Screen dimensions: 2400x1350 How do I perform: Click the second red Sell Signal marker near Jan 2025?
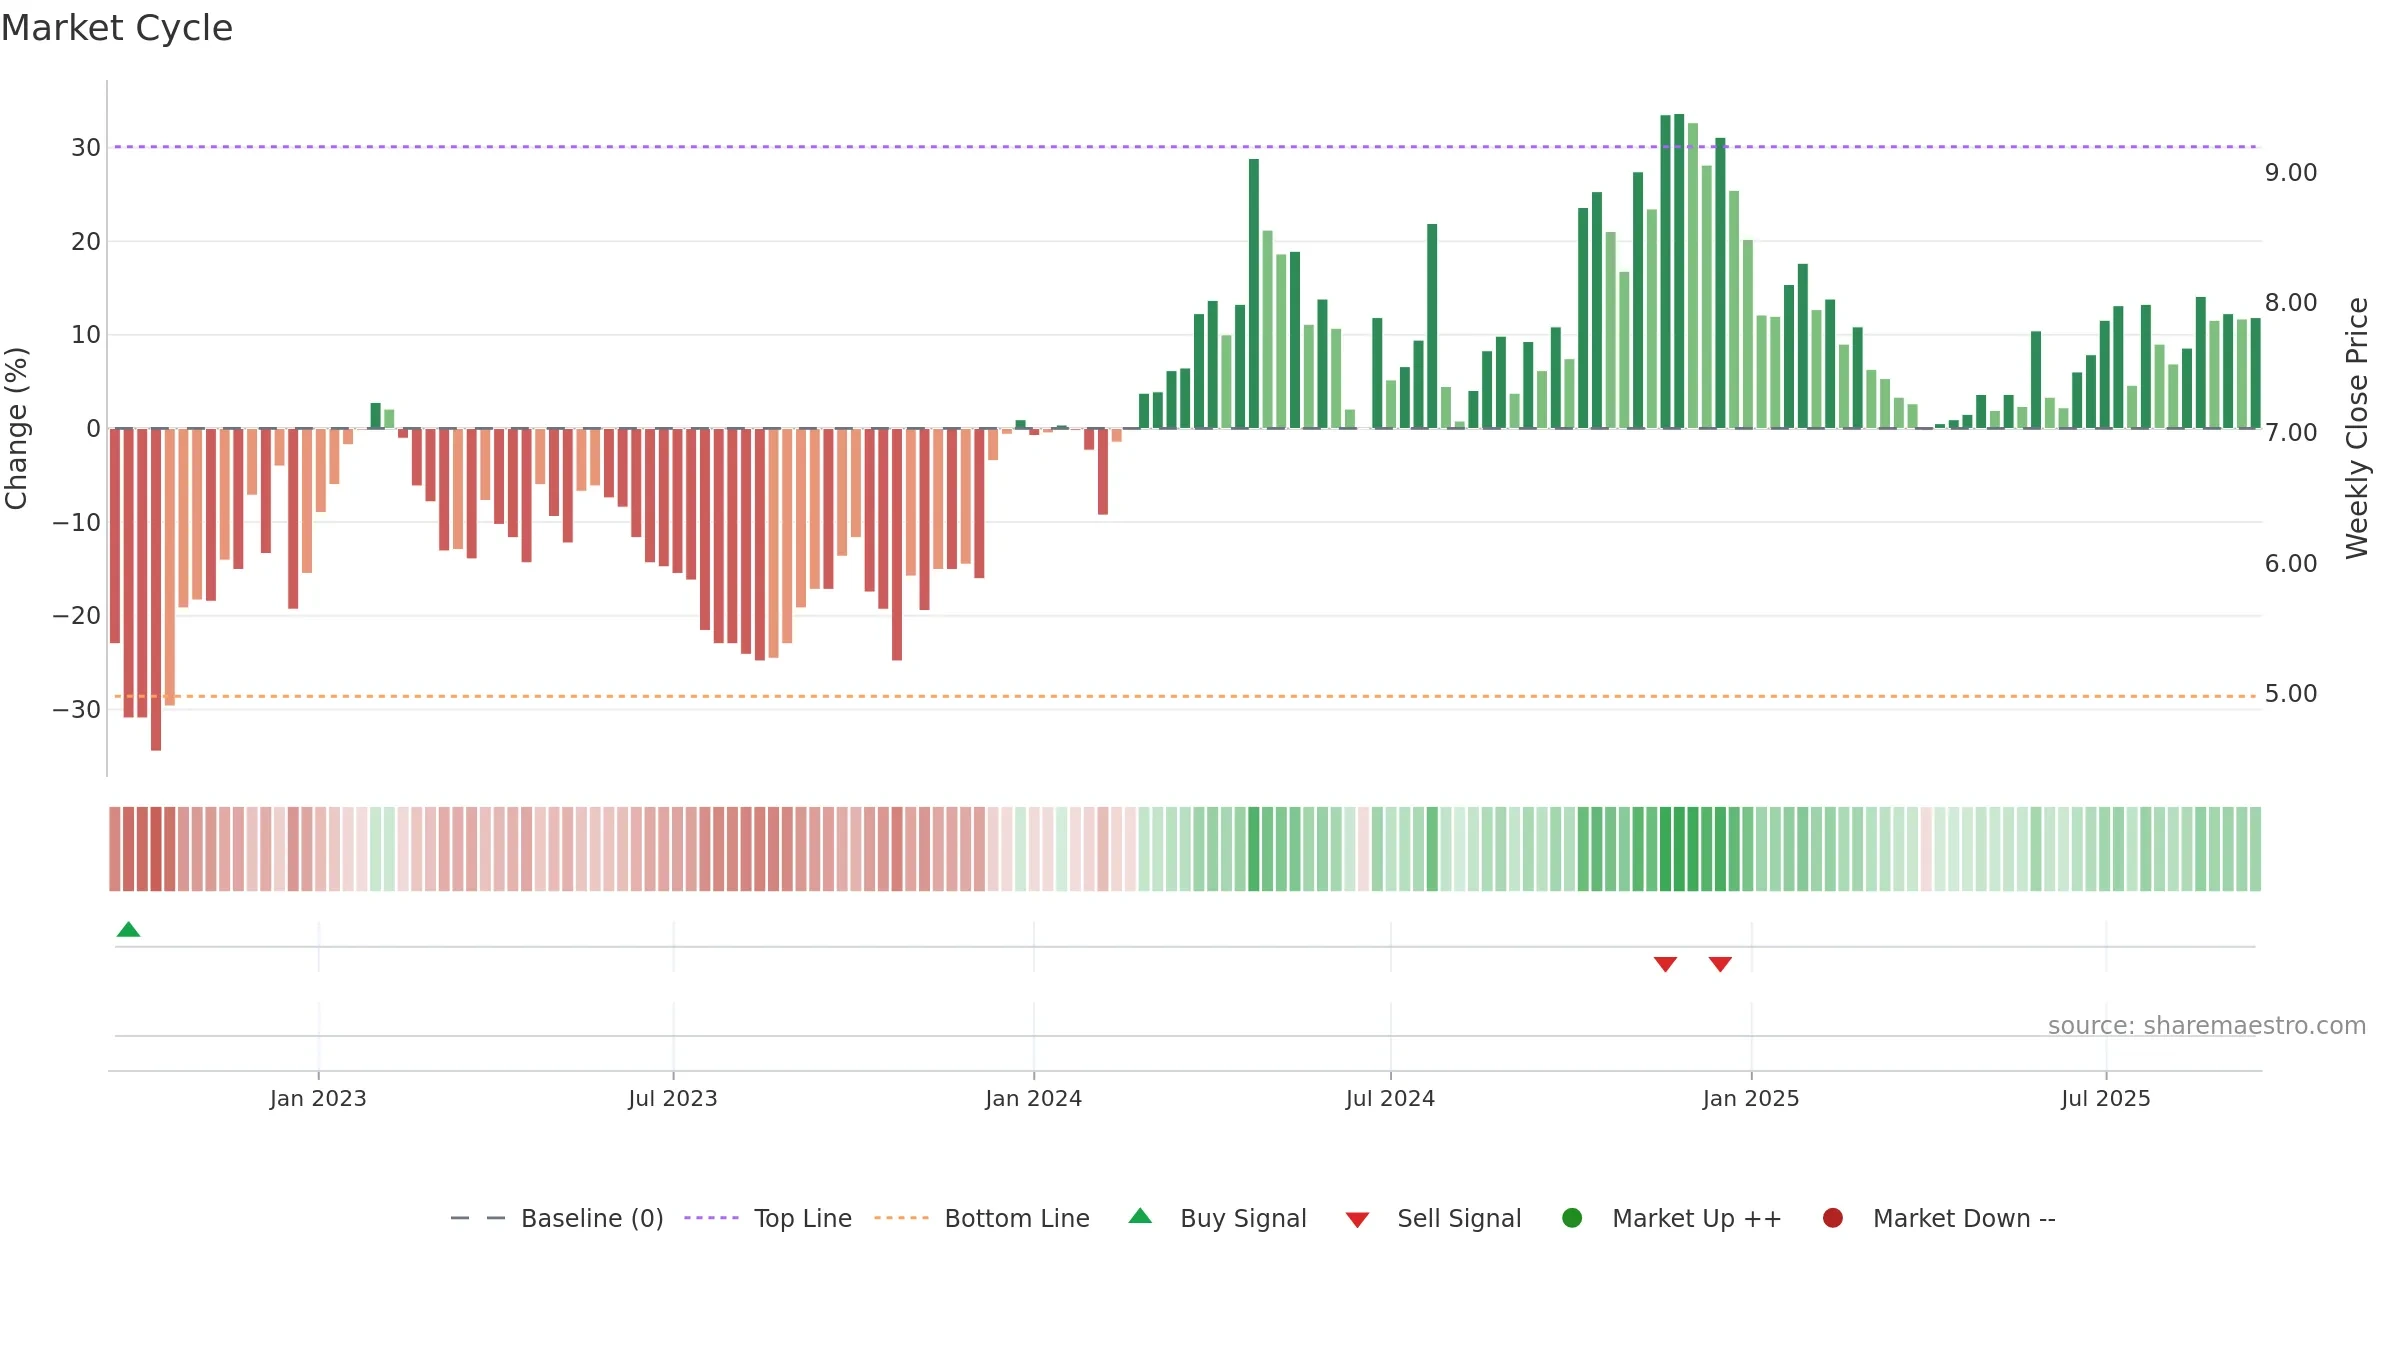click(x=1720, y=964)
